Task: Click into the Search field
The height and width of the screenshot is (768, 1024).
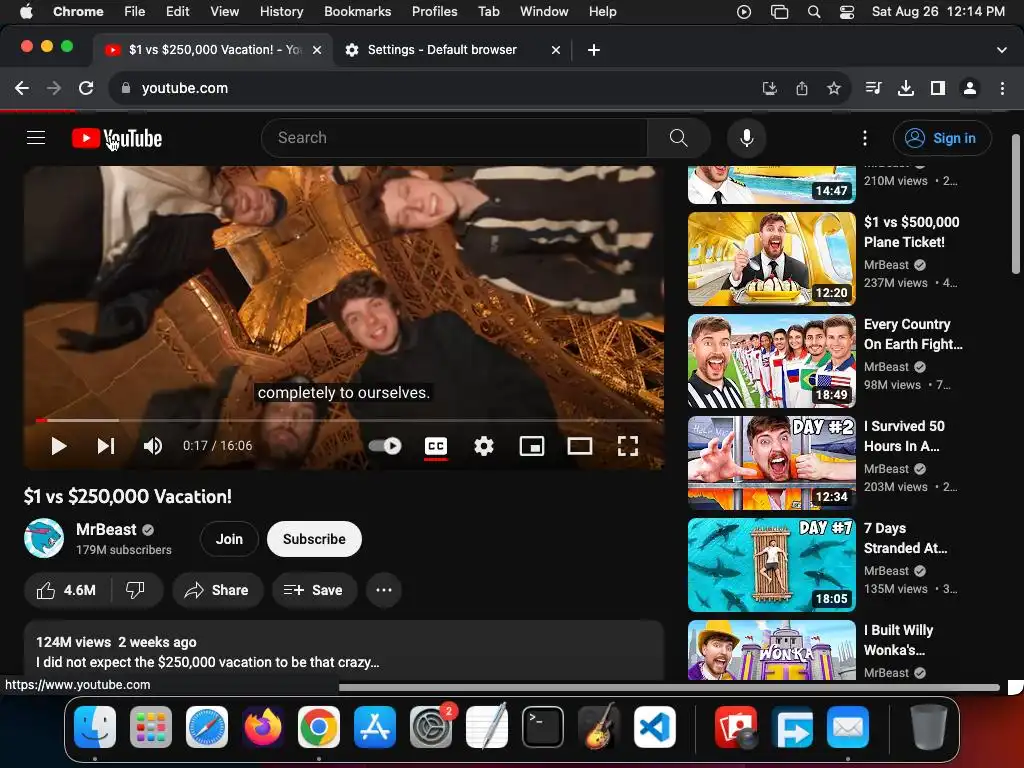Action: (455, 138)
